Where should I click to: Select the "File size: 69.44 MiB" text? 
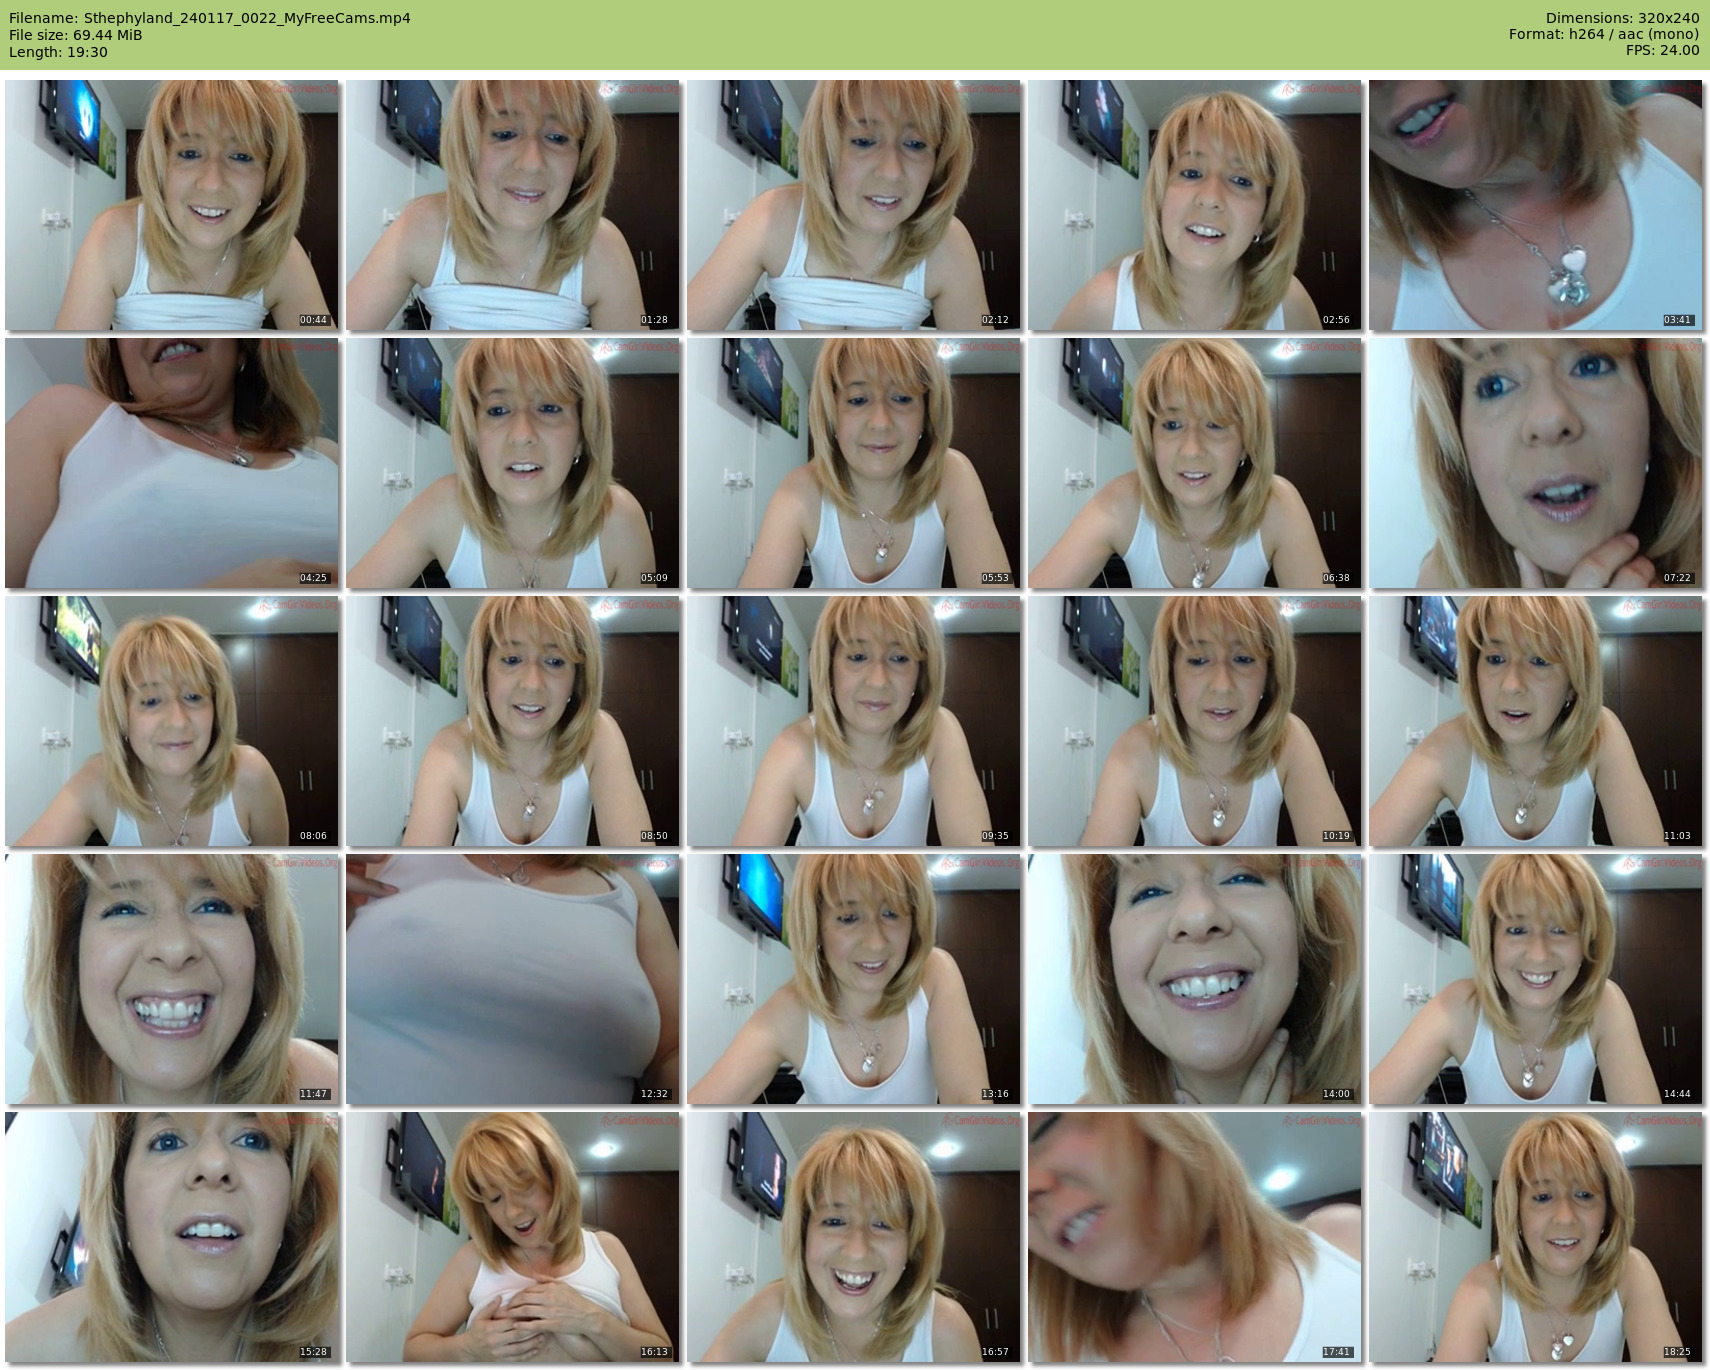point(76,35)
